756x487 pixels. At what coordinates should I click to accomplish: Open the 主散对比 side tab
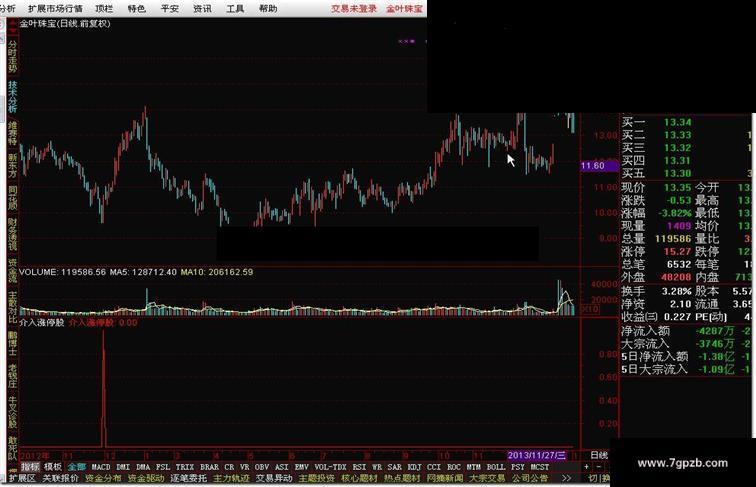click(13, 307)
